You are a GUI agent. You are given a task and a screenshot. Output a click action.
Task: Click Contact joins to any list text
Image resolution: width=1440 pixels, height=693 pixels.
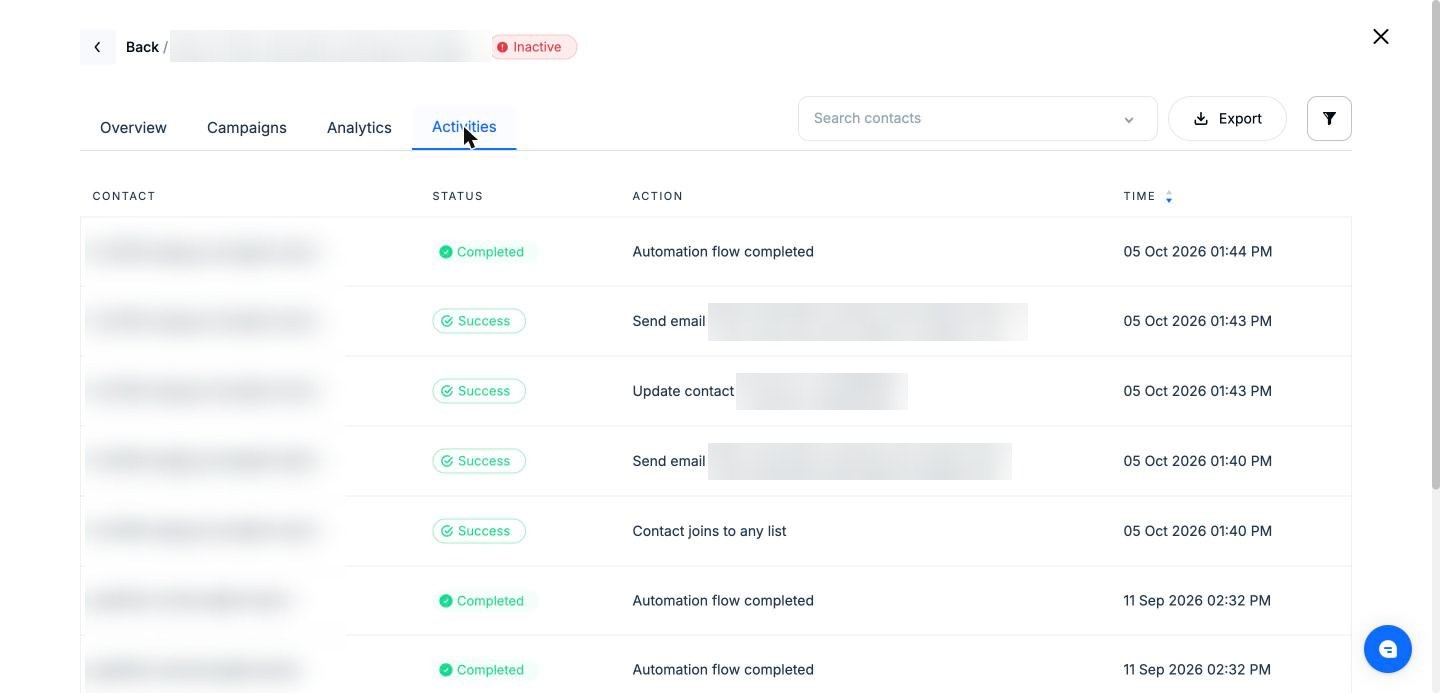[x=709, y=531]
